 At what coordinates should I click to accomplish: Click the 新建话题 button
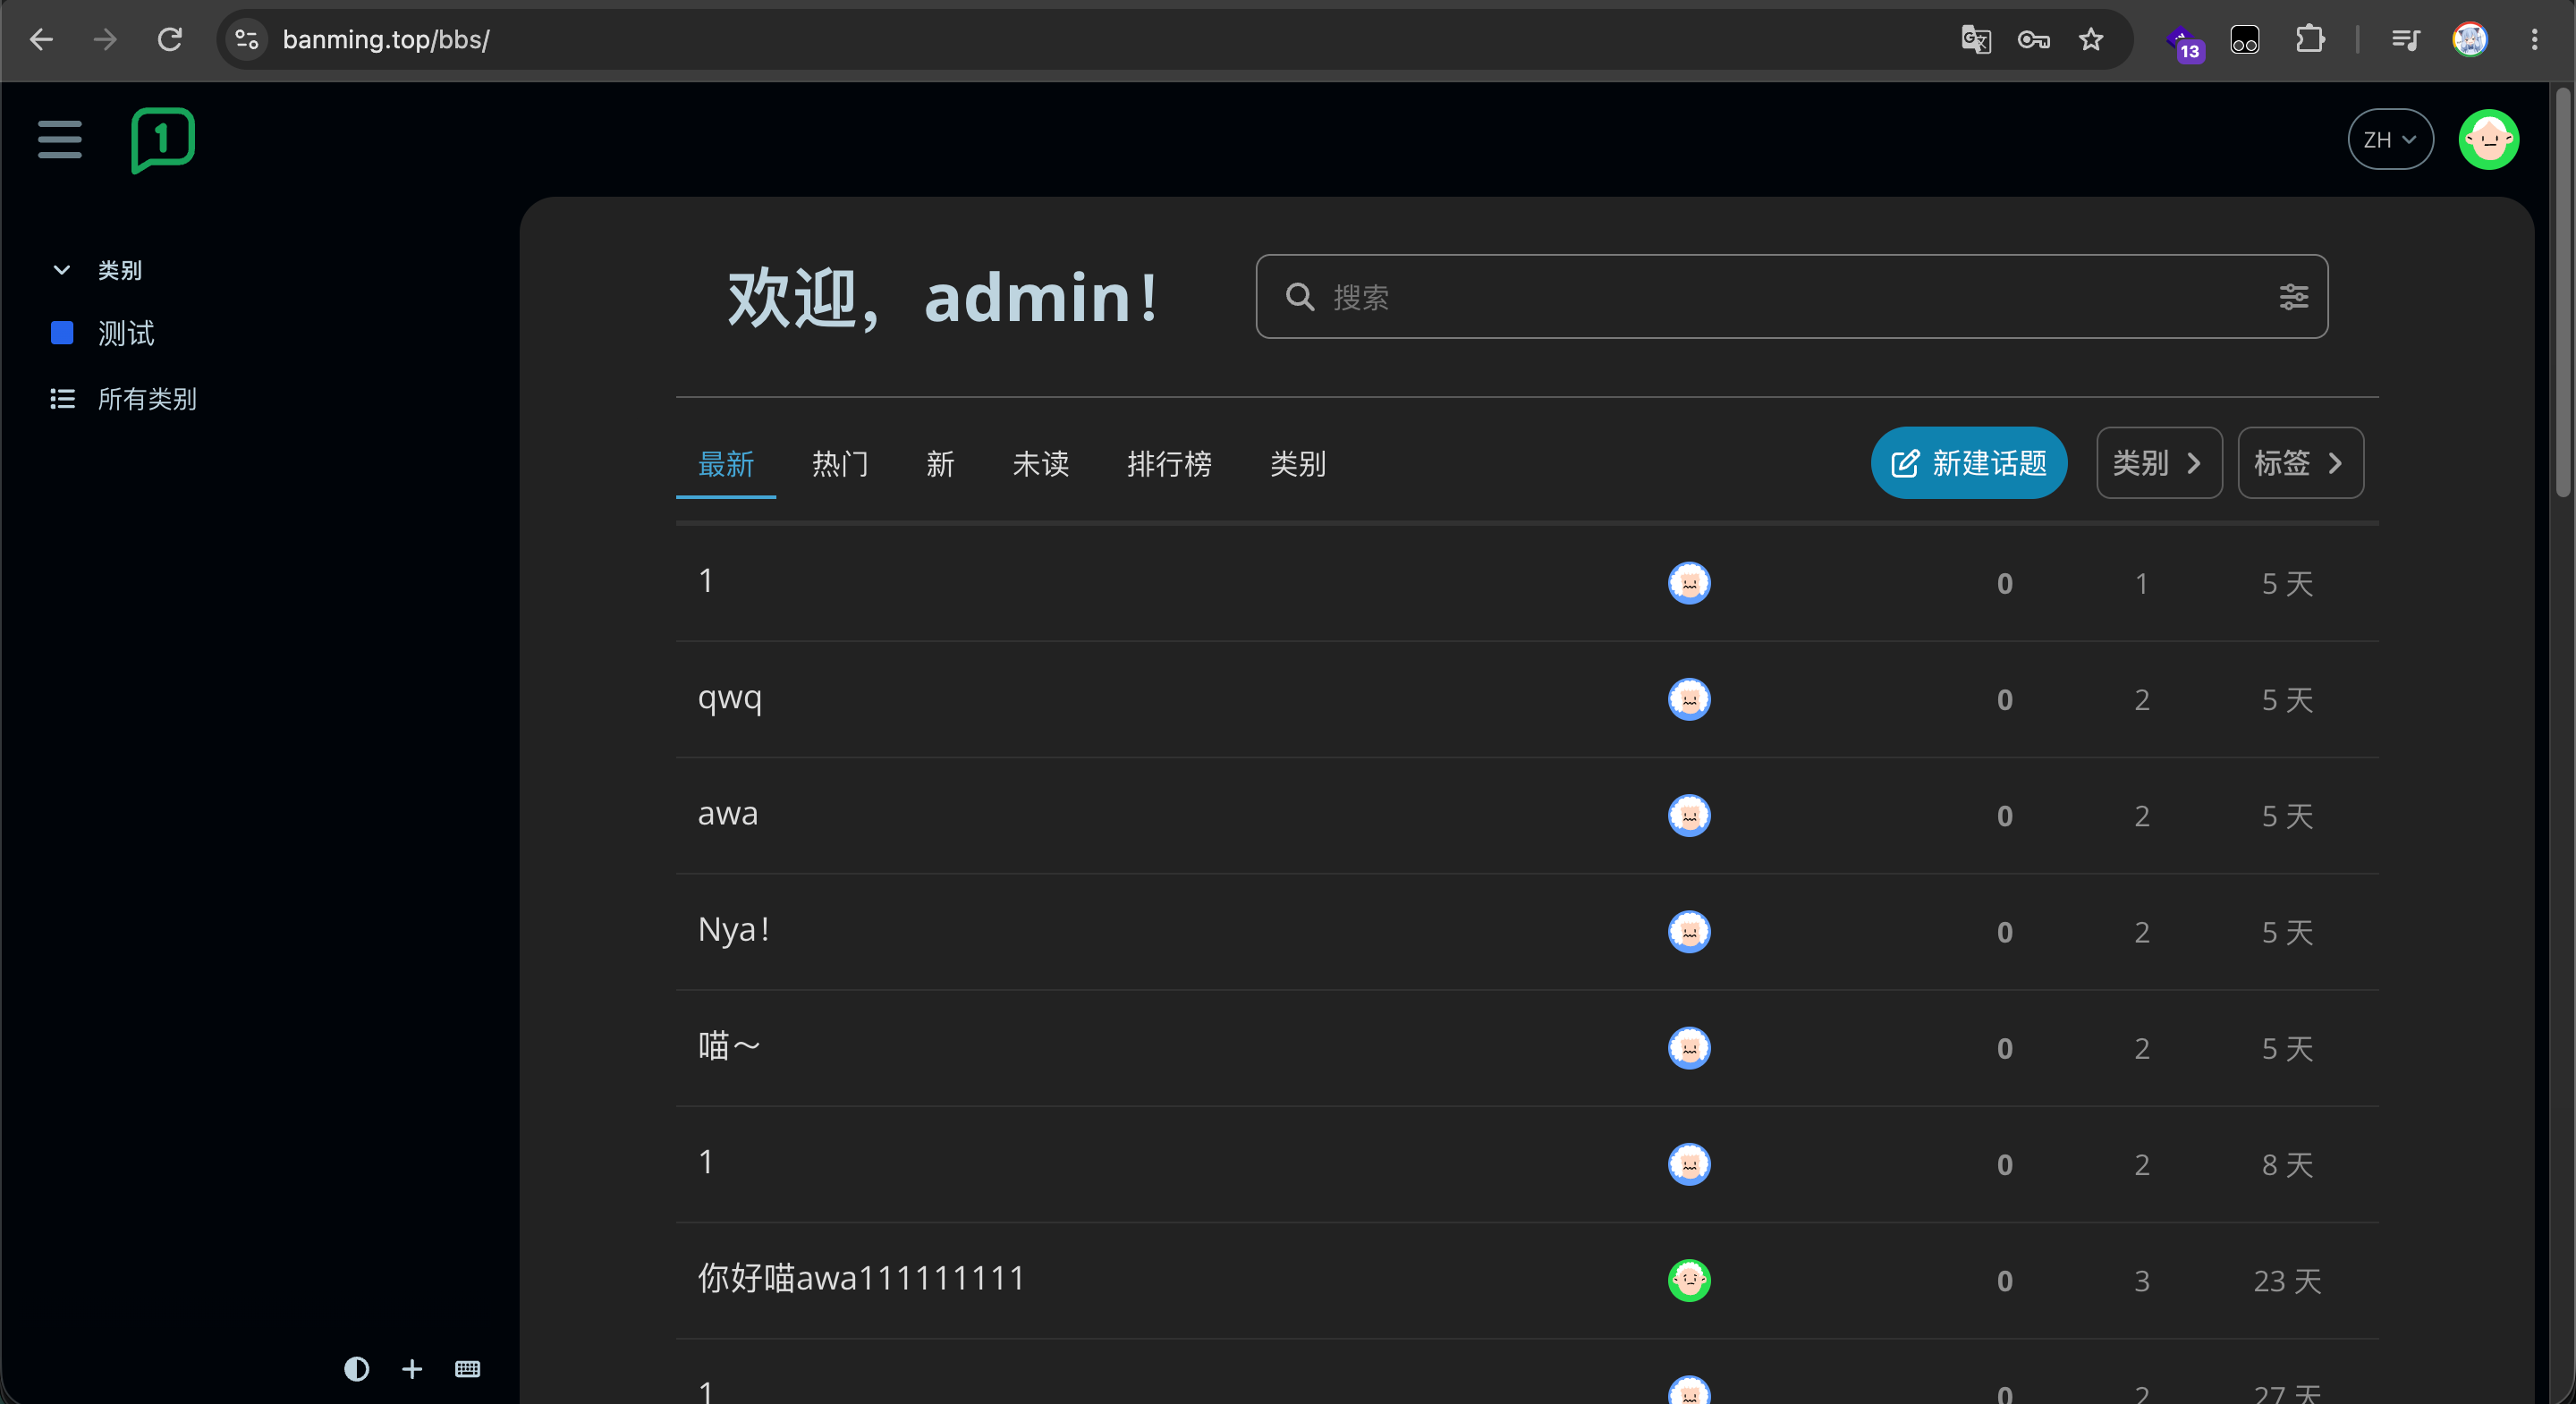1968,462
